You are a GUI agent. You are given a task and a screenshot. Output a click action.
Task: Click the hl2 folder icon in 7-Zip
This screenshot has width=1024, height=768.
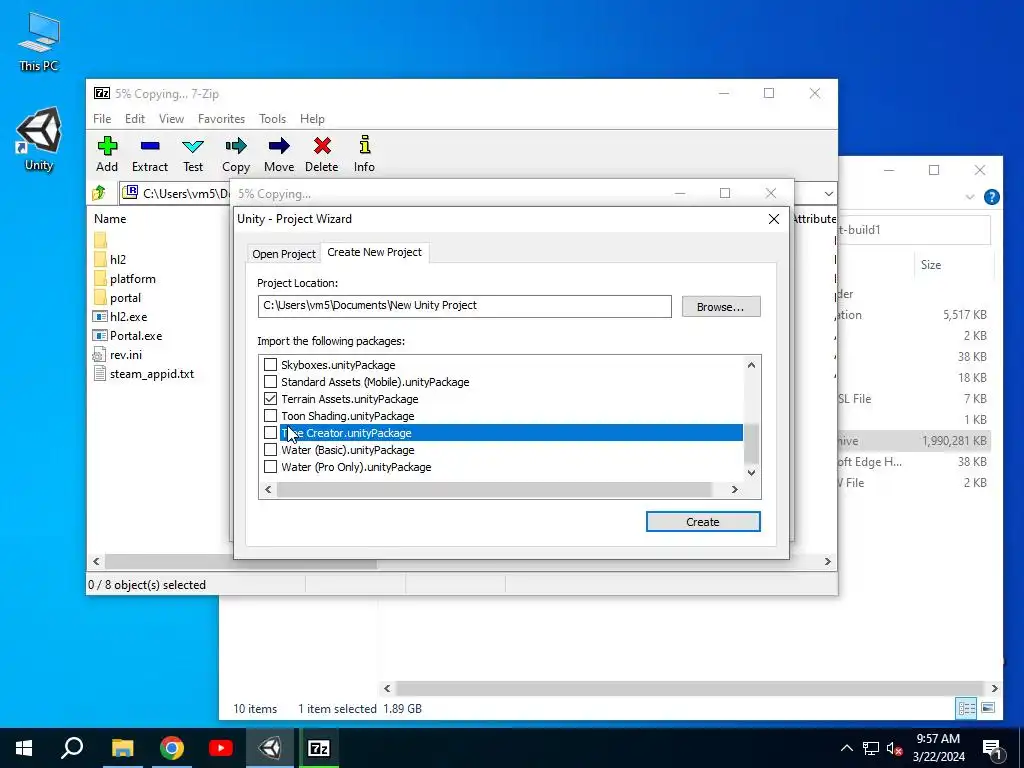point(100,259)
